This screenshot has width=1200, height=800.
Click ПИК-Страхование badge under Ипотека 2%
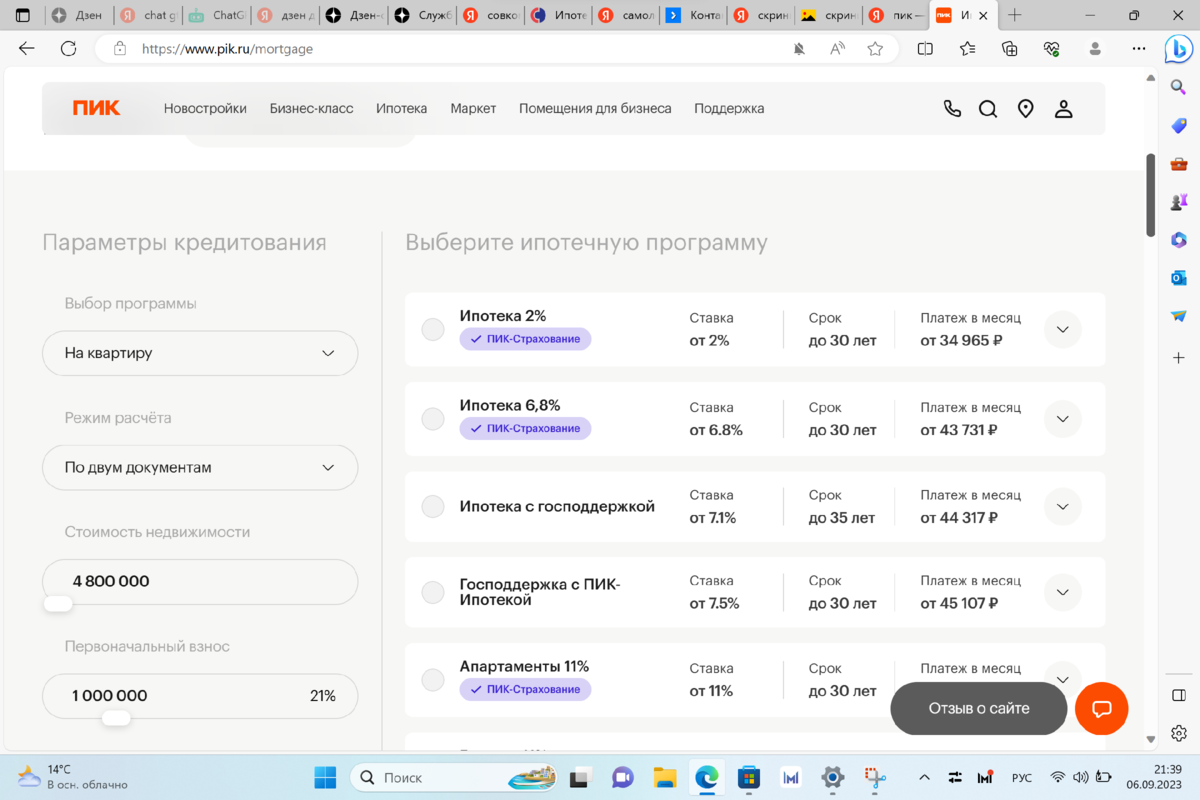pos(526,339)
